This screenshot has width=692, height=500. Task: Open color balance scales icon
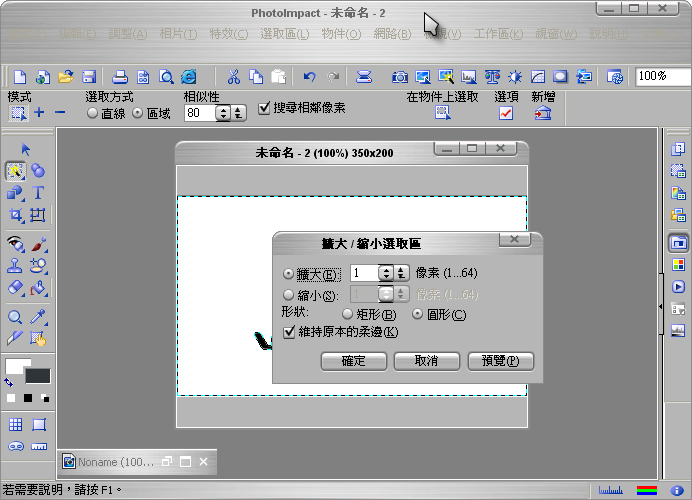492,77
